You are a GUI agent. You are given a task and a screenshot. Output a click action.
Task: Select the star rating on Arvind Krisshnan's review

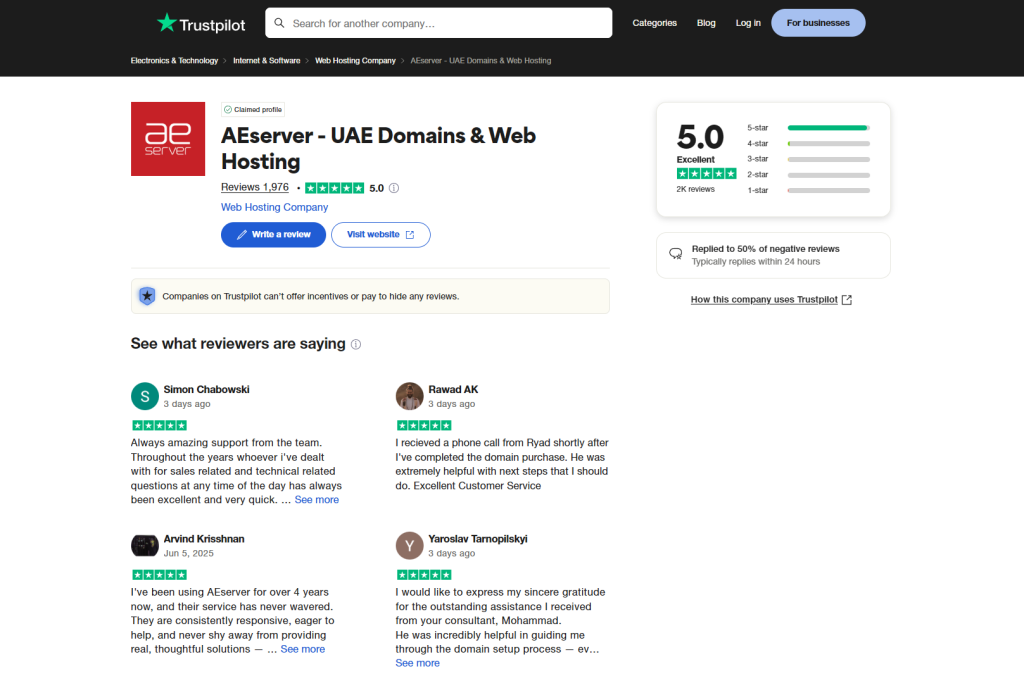[159, 575]
